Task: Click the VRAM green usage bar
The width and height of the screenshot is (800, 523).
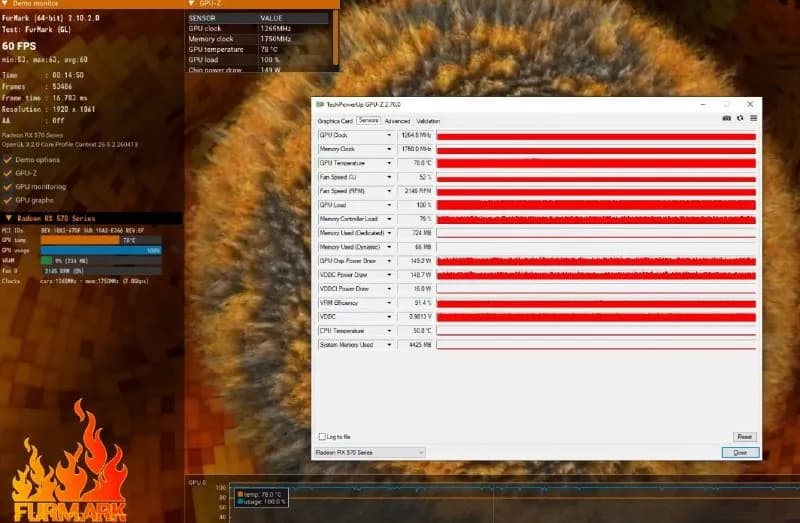Action: pos(46,260)
